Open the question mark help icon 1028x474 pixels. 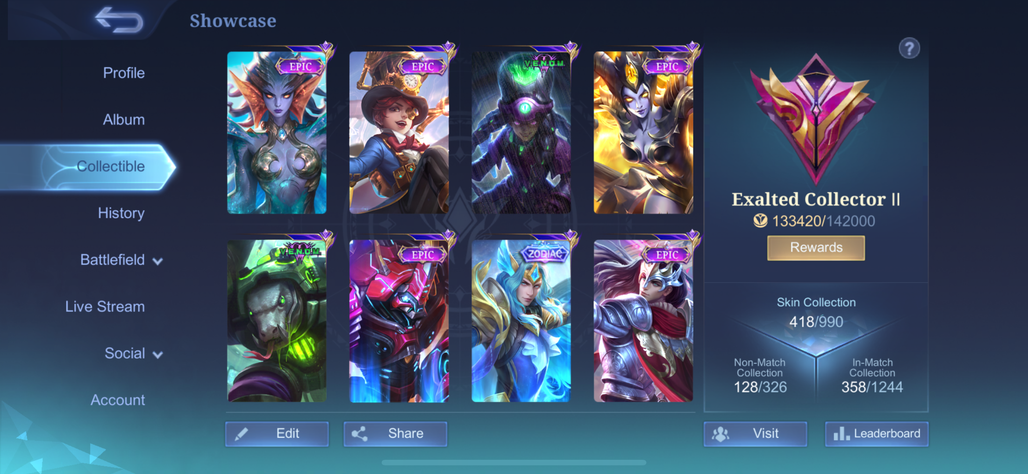[x=909, y=48]
